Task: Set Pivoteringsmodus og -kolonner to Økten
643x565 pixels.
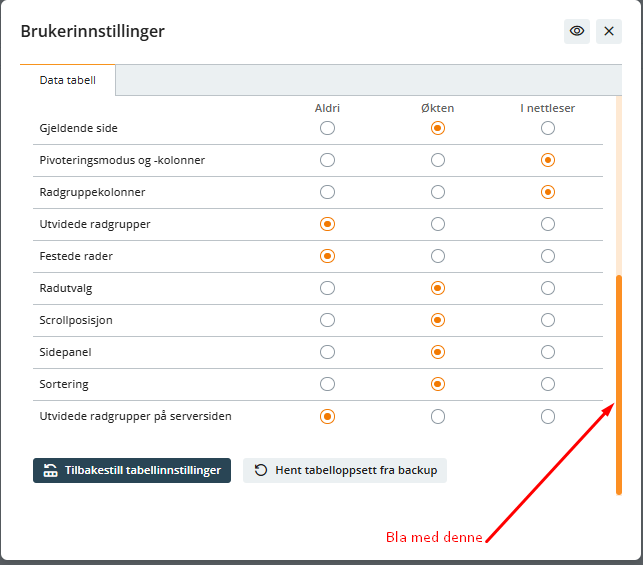Action: pos(438,160)
